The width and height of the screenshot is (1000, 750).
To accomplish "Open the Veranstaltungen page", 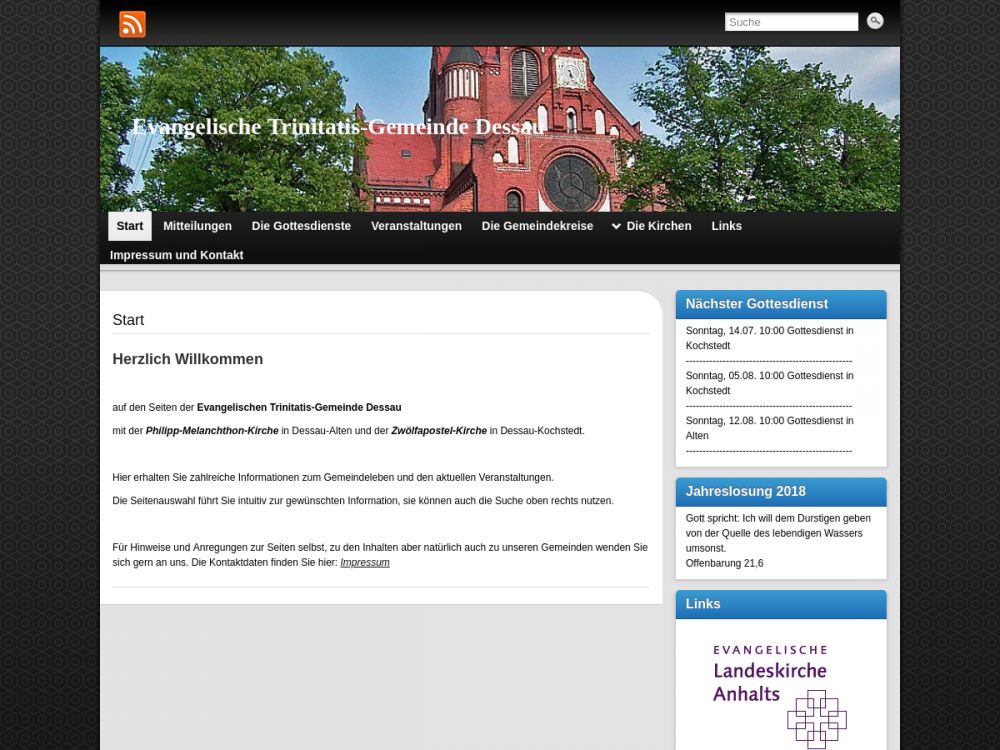I will [416, 226].
